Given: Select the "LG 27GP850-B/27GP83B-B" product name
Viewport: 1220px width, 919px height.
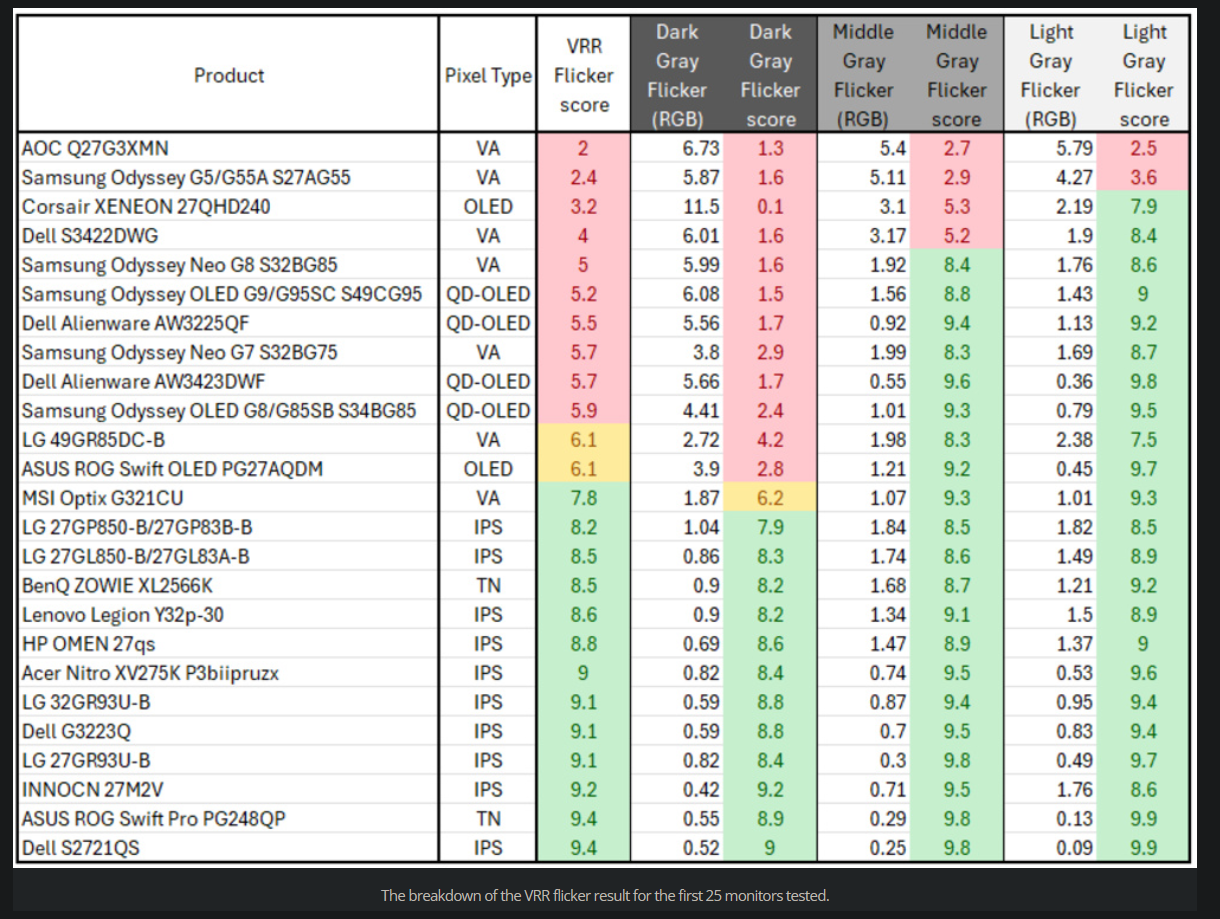Looking at the screenshot, I should click(137, 527).
